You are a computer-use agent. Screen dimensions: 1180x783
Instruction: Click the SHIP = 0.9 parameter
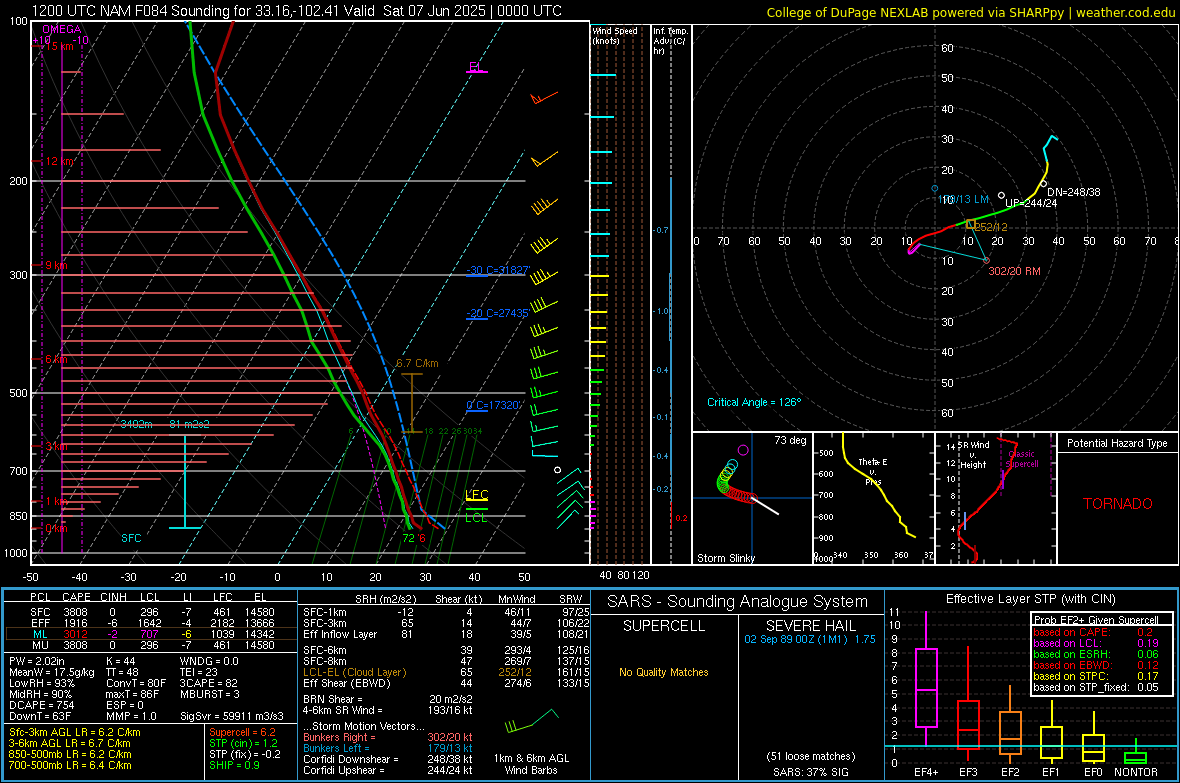click(x=234, y=765)
